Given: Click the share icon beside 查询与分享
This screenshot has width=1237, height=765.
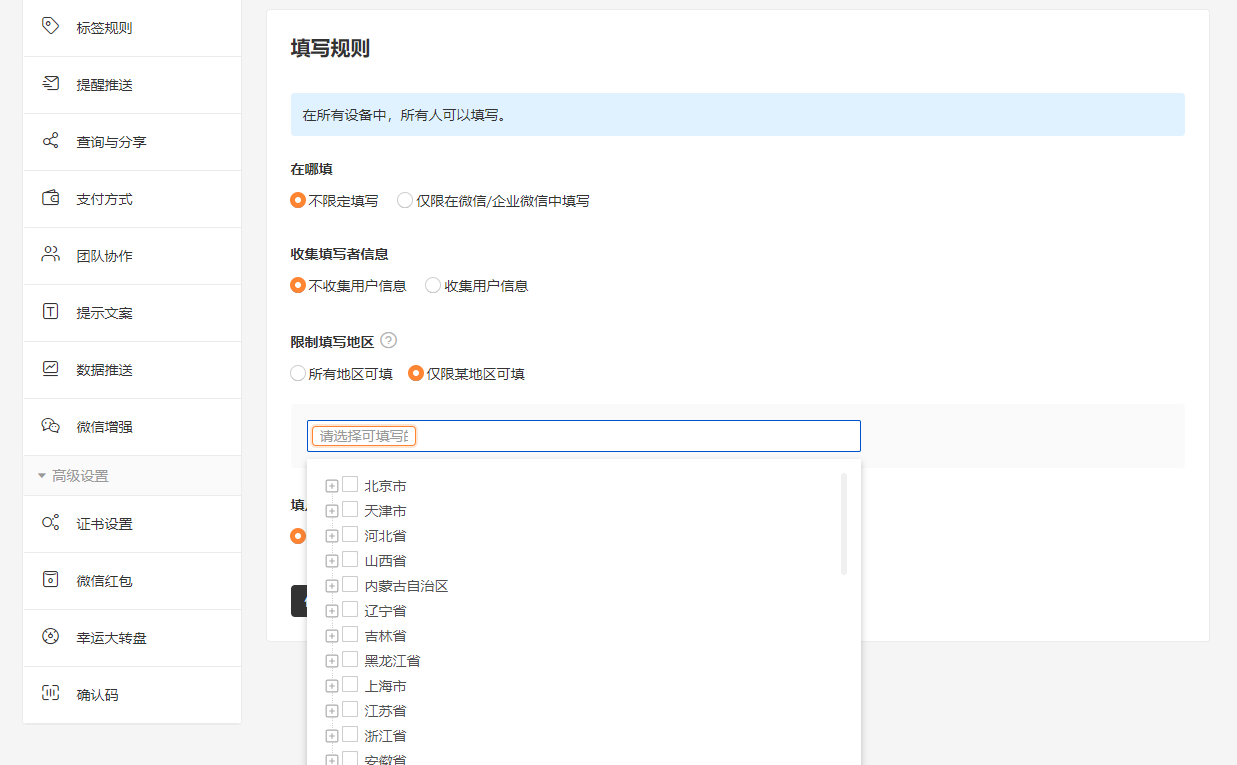Looking at the screenshot, I should pos(50,141).
